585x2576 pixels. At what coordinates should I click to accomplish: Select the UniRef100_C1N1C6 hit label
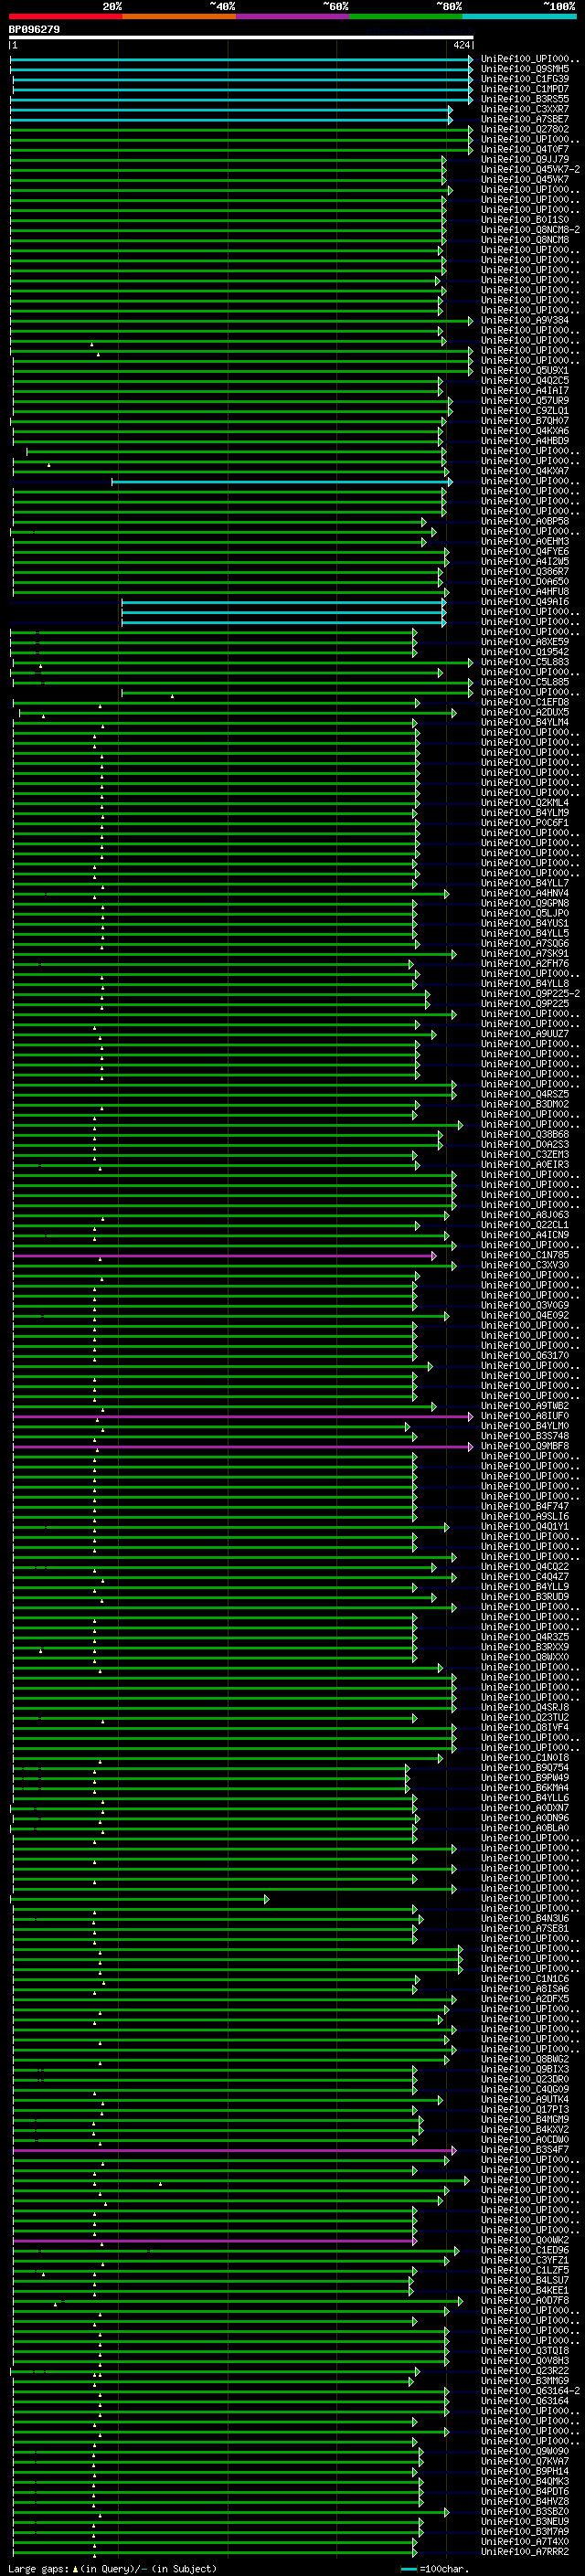point(525,1979)
